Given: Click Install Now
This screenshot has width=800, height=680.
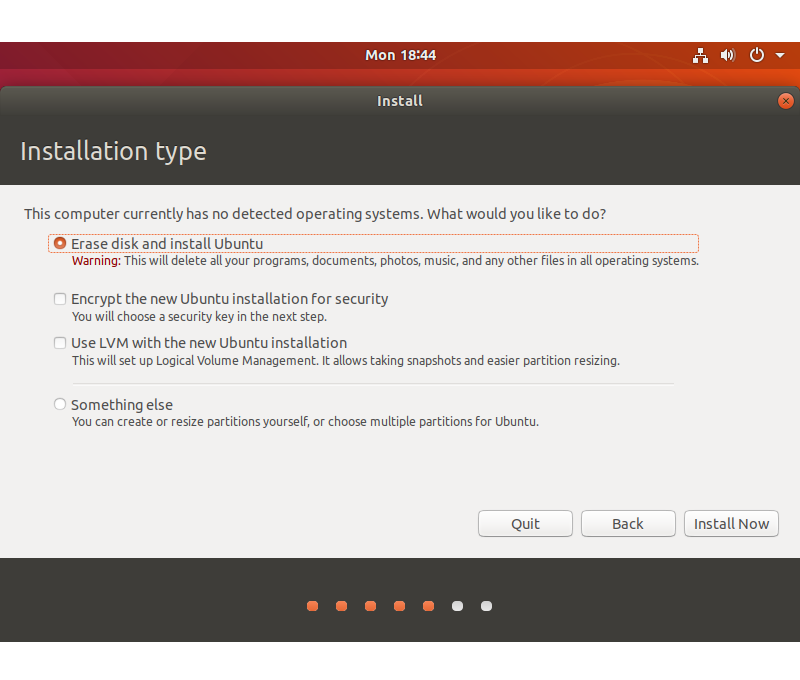Looking at the screenshot, I should 731,523.
